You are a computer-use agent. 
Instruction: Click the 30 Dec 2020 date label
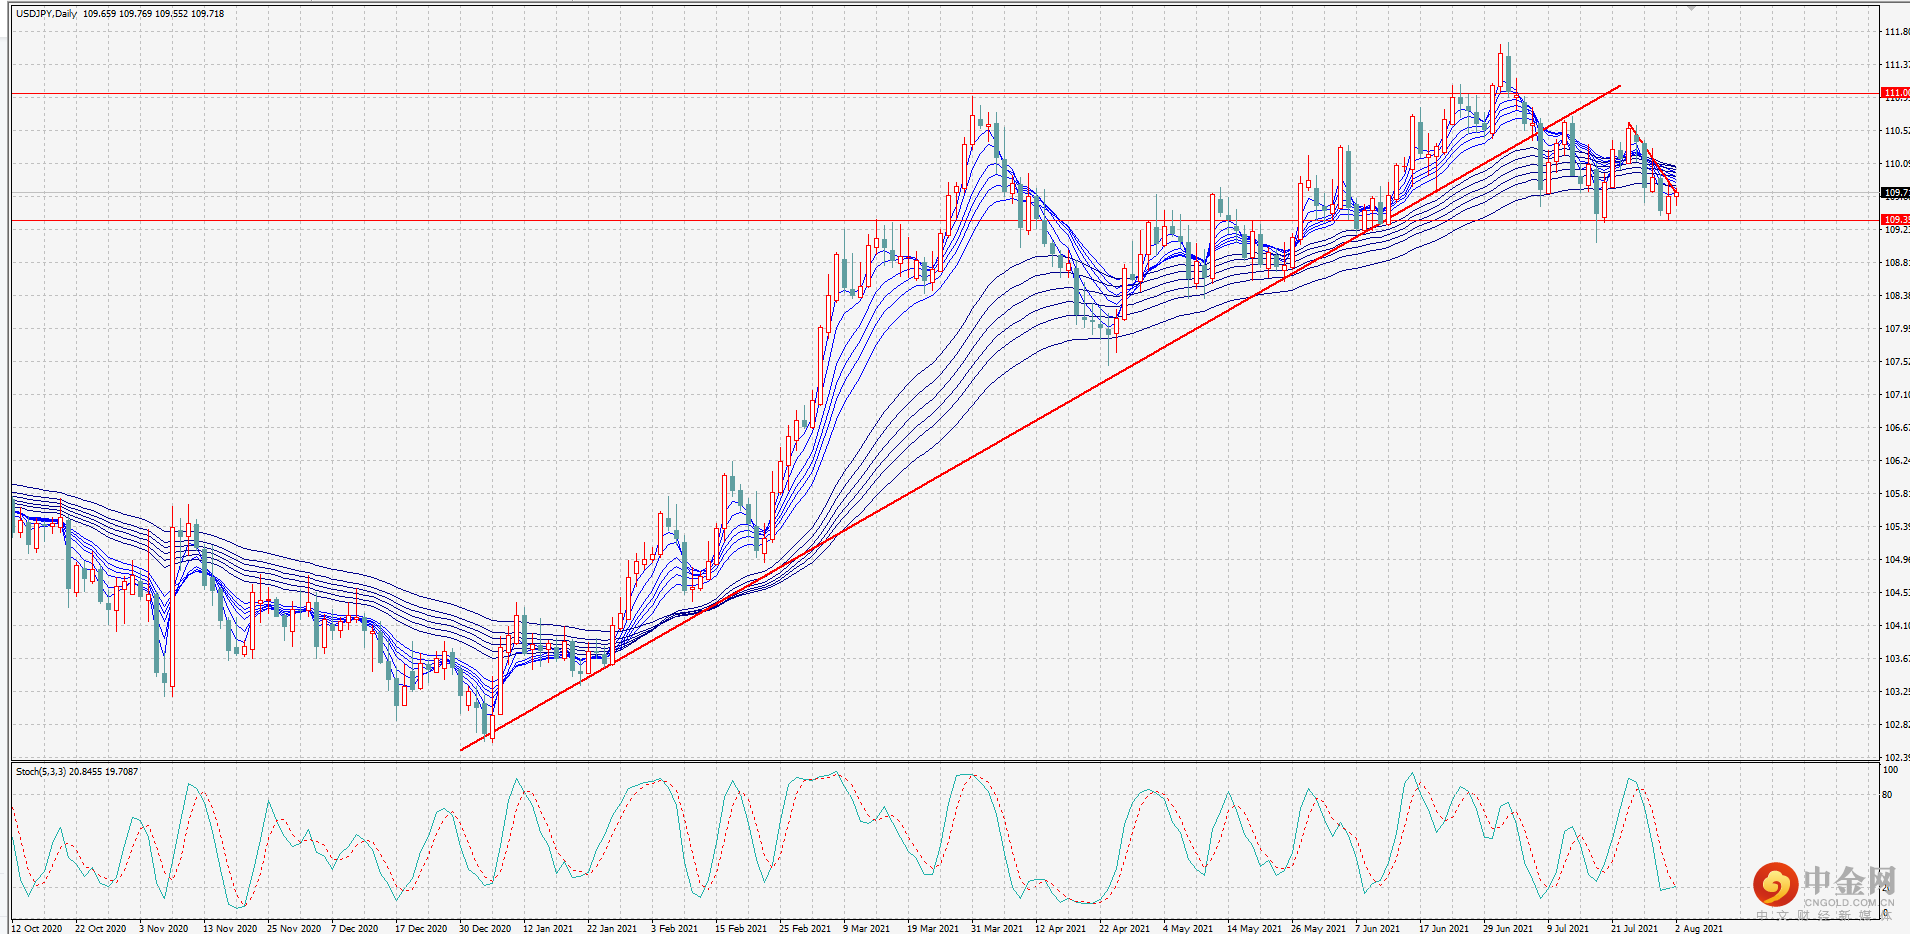tap(485, 928)
